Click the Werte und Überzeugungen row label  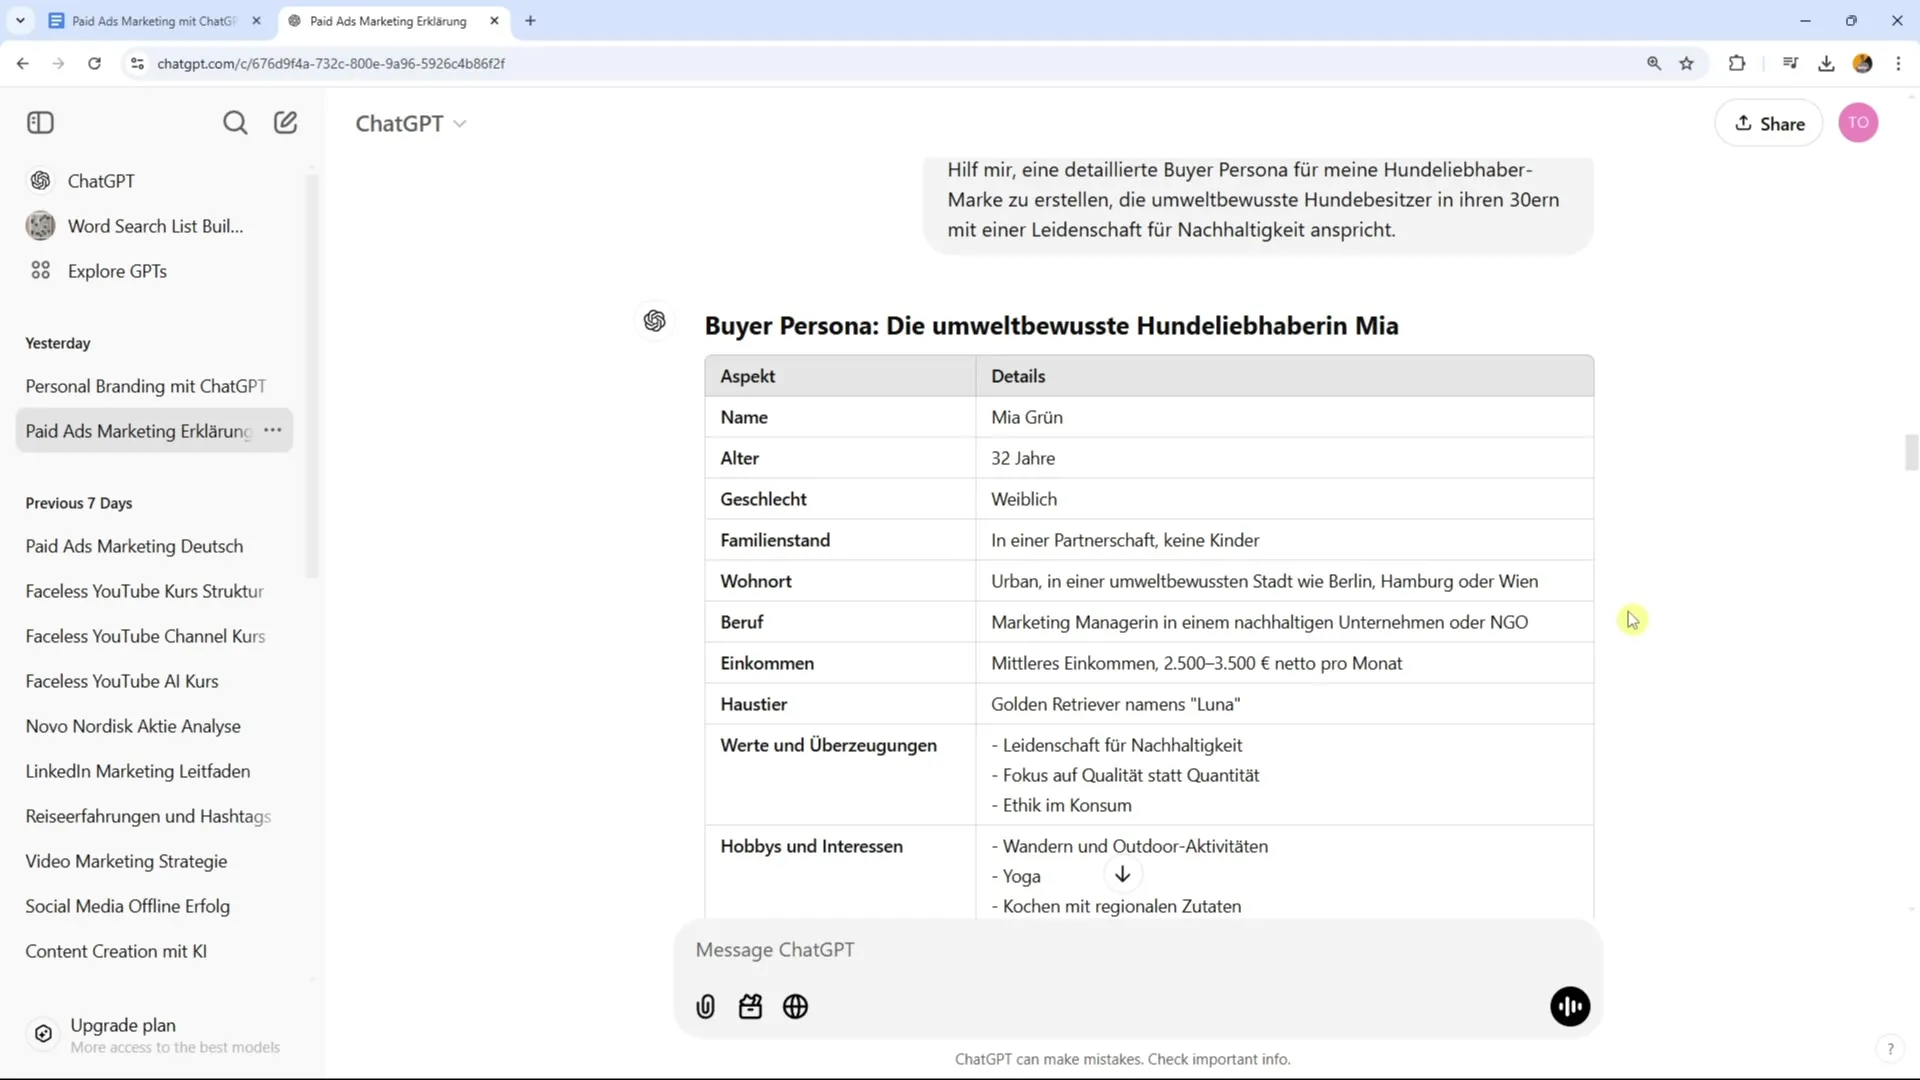tap(828, 745)
